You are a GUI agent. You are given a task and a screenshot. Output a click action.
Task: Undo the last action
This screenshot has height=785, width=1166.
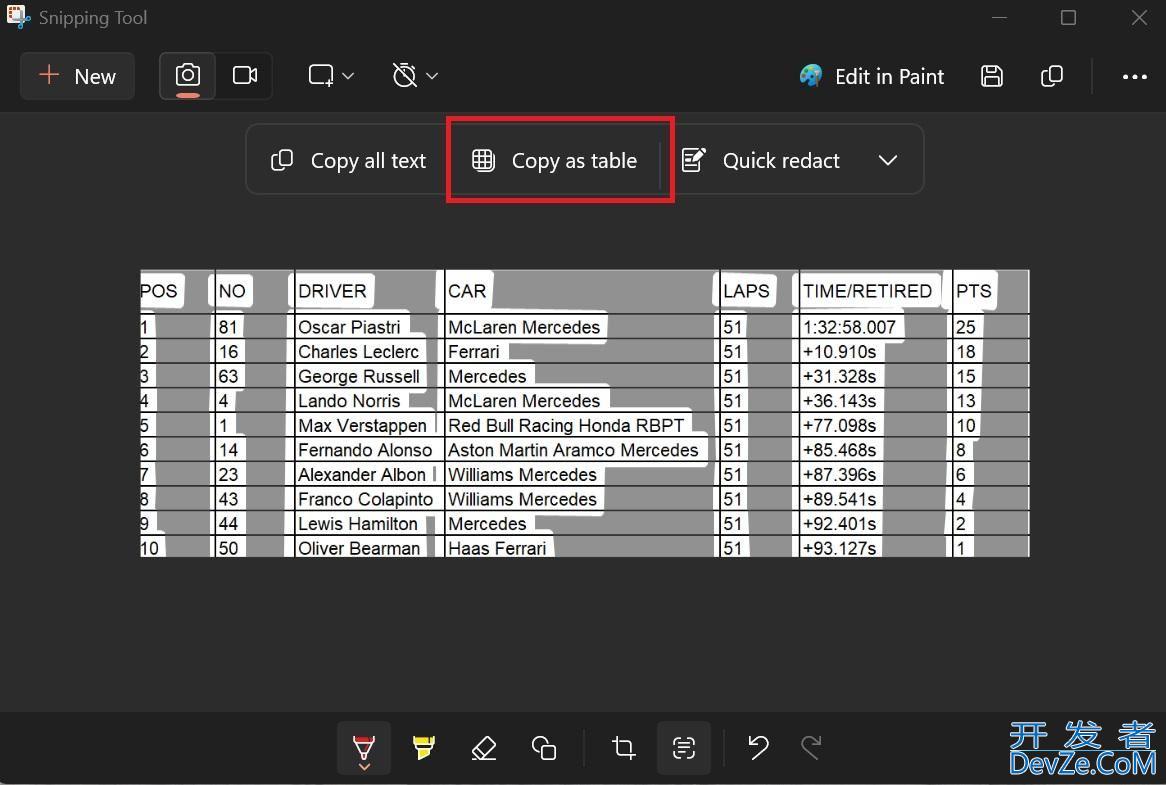click(758, 748)
